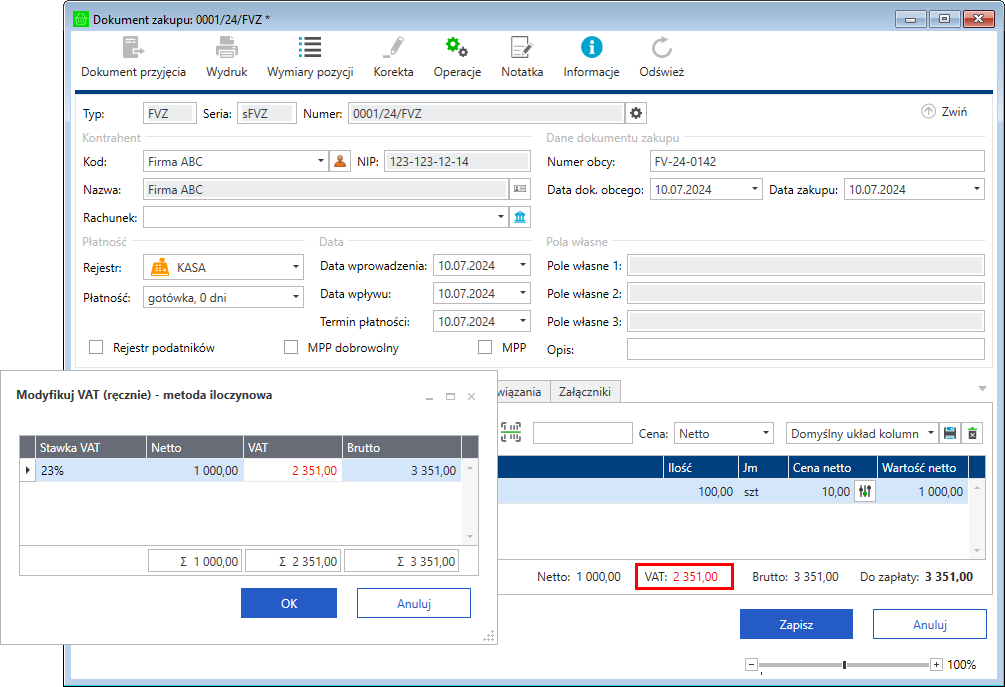Expand the Rejestr KASA dropdown
1005x687 pixels.
[295, 267]
